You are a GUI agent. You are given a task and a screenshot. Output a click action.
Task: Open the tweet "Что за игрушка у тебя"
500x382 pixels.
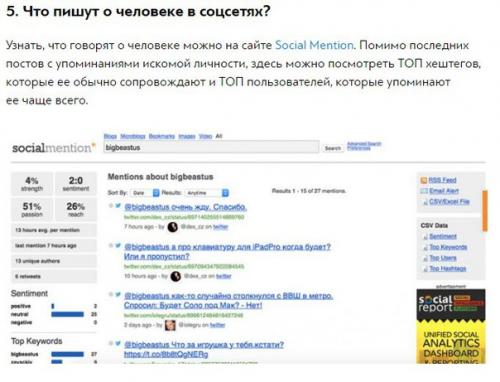pyautogui.click(x=204, y=345)
